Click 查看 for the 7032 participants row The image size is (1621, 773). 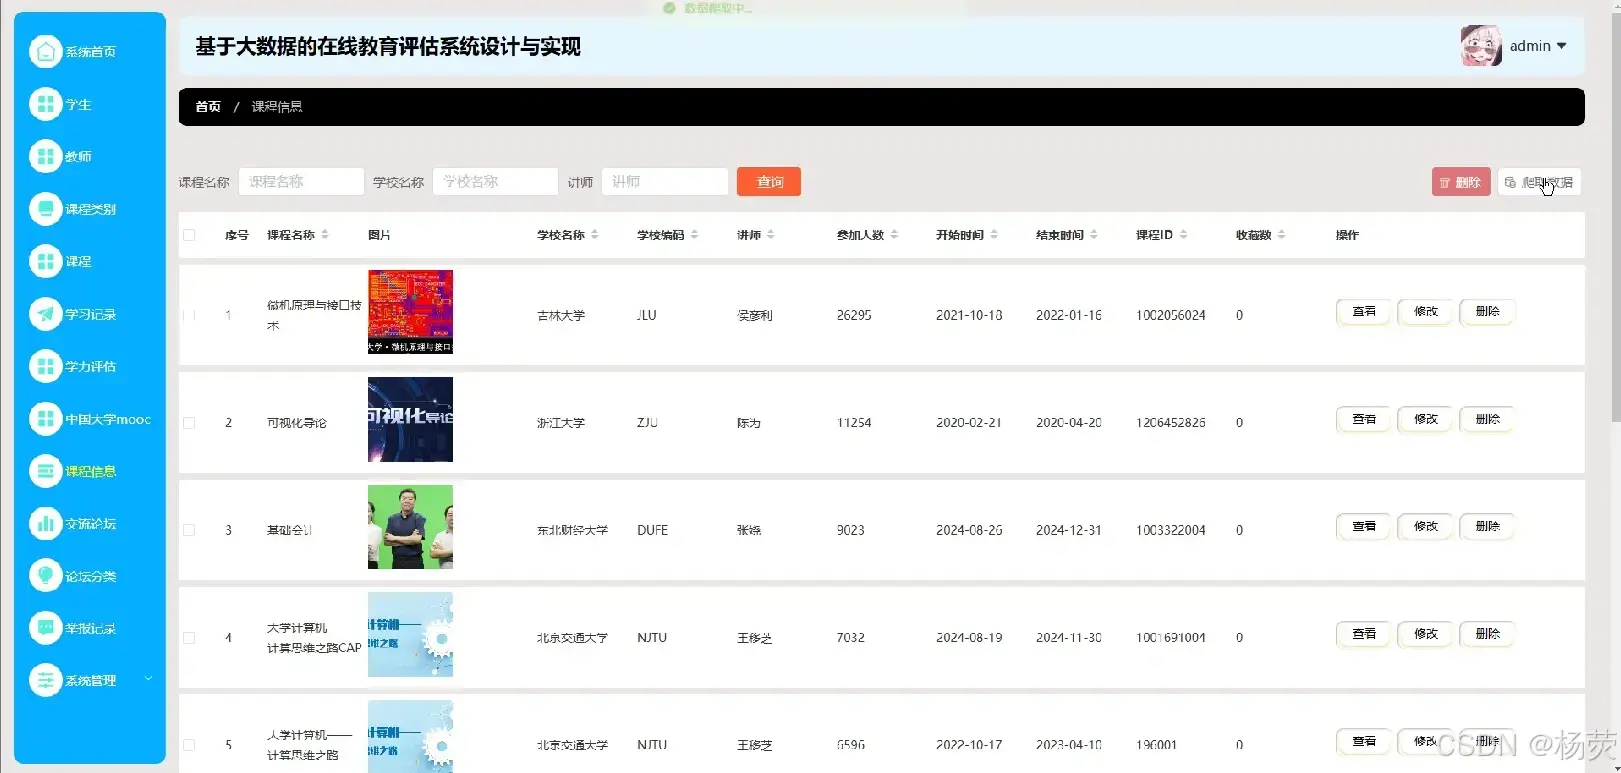(x=1364, y=634)
